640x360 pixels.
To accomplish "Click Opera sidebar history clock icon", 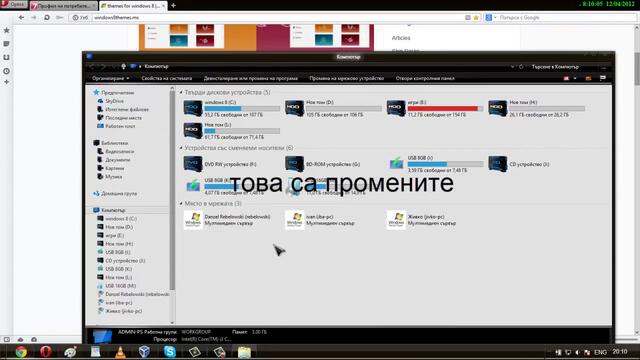I will coord(7,71).
